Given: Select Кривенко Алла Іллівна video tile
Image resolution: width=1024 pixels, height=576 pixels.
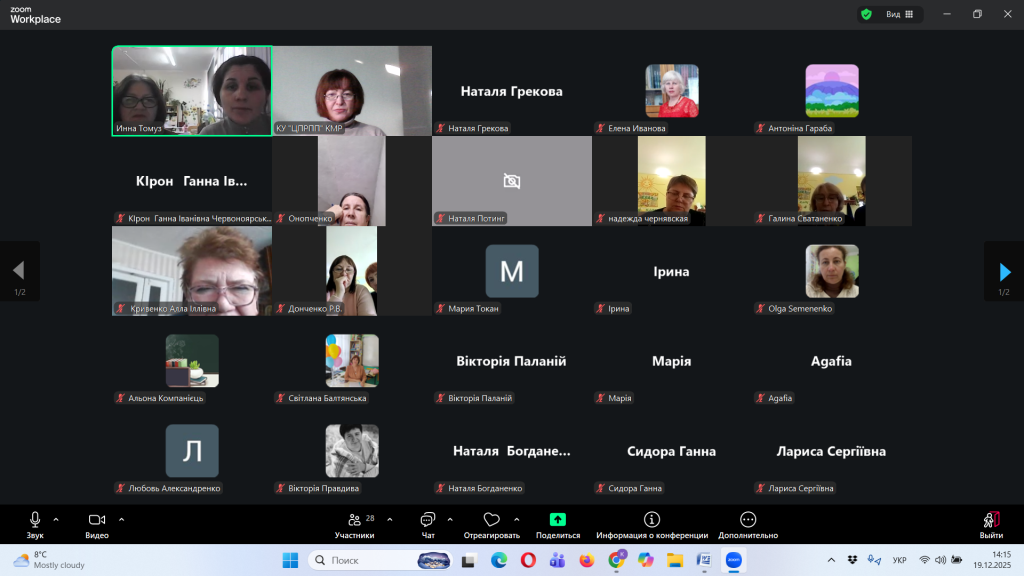Looking at the screenshot, I should [191, 270].
